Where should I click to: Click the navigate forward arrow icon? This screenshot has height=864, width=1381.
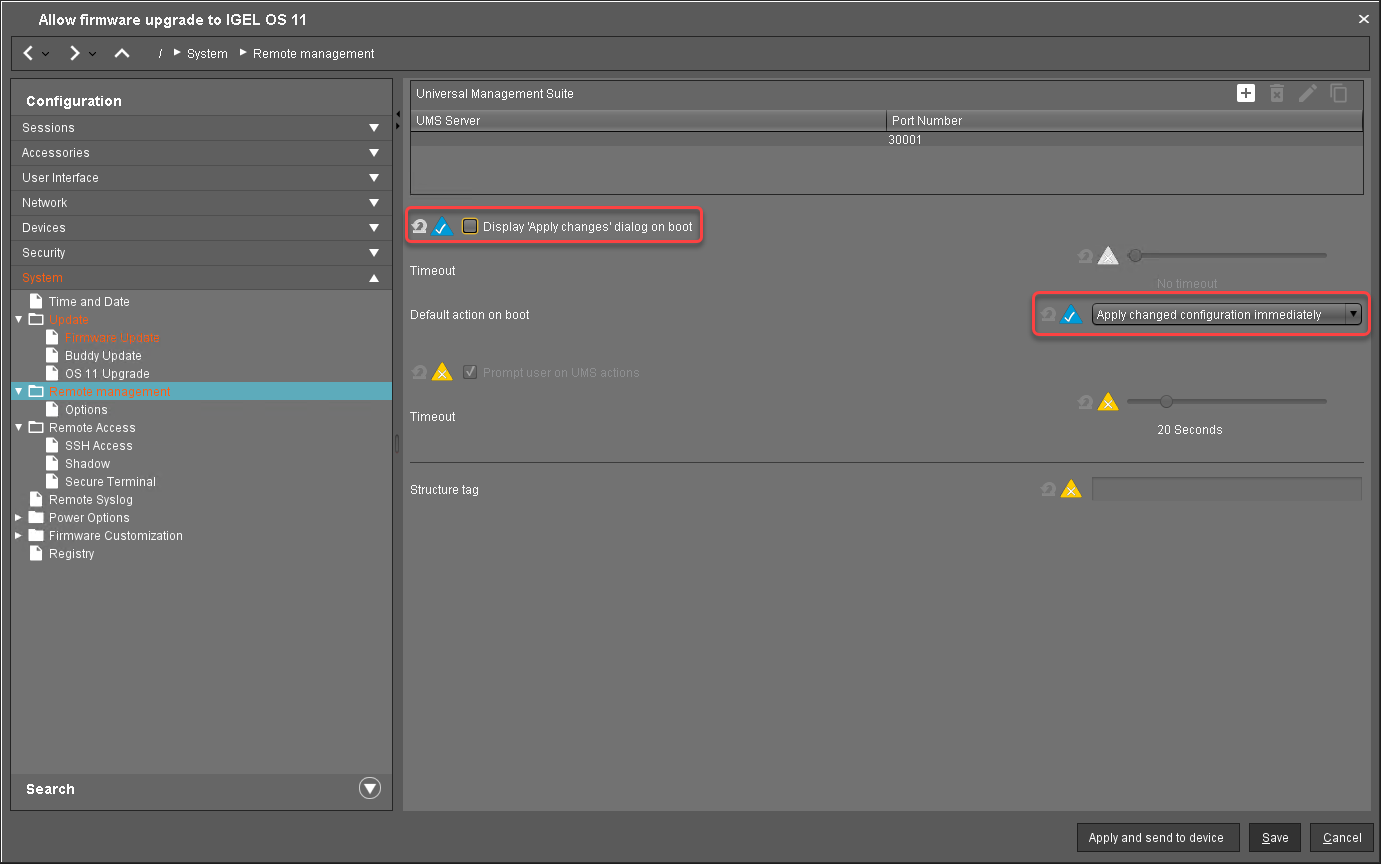click(74, 53)
